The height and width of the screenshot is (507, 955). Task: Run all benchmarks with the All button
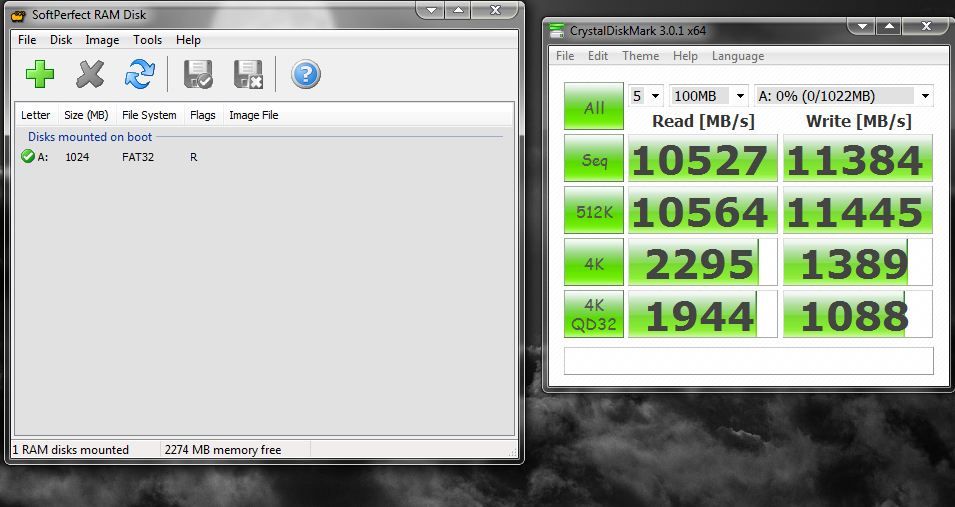(594, 107)
